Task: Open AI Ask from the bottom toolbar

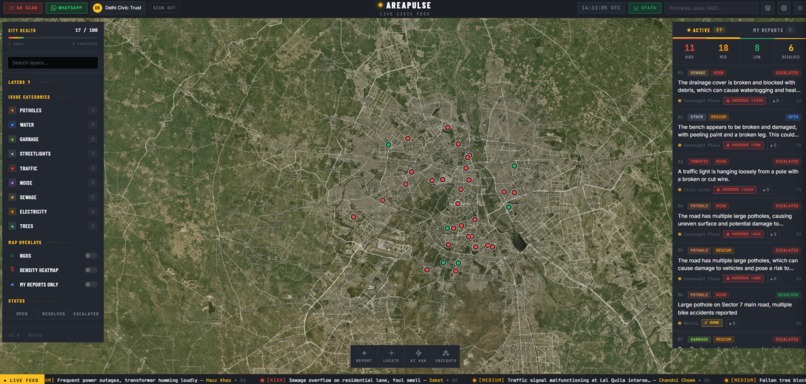Action: point(418,356)
